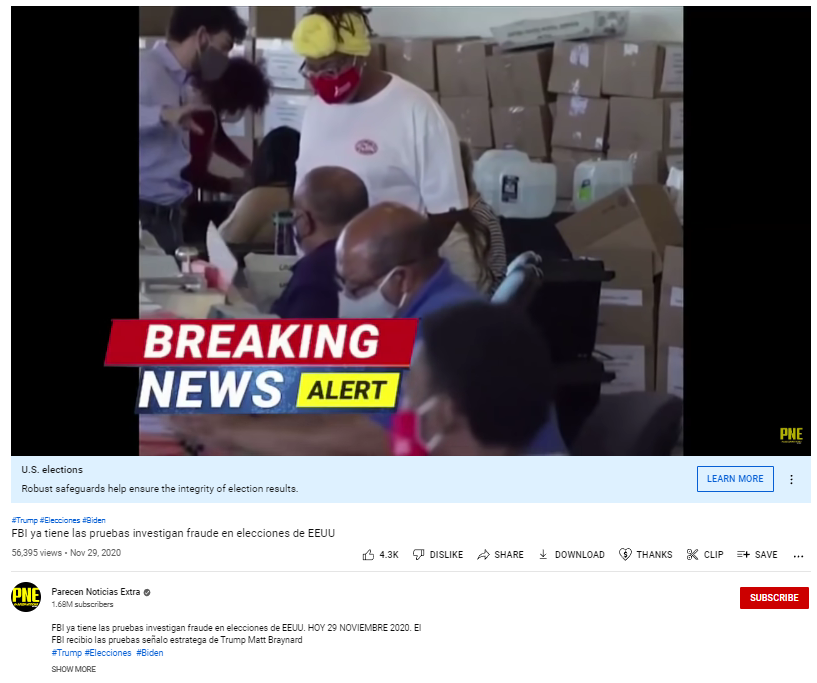Screen dimensions: 817x683
Task: Click the download arrow icon
Action: pos(543,555)
